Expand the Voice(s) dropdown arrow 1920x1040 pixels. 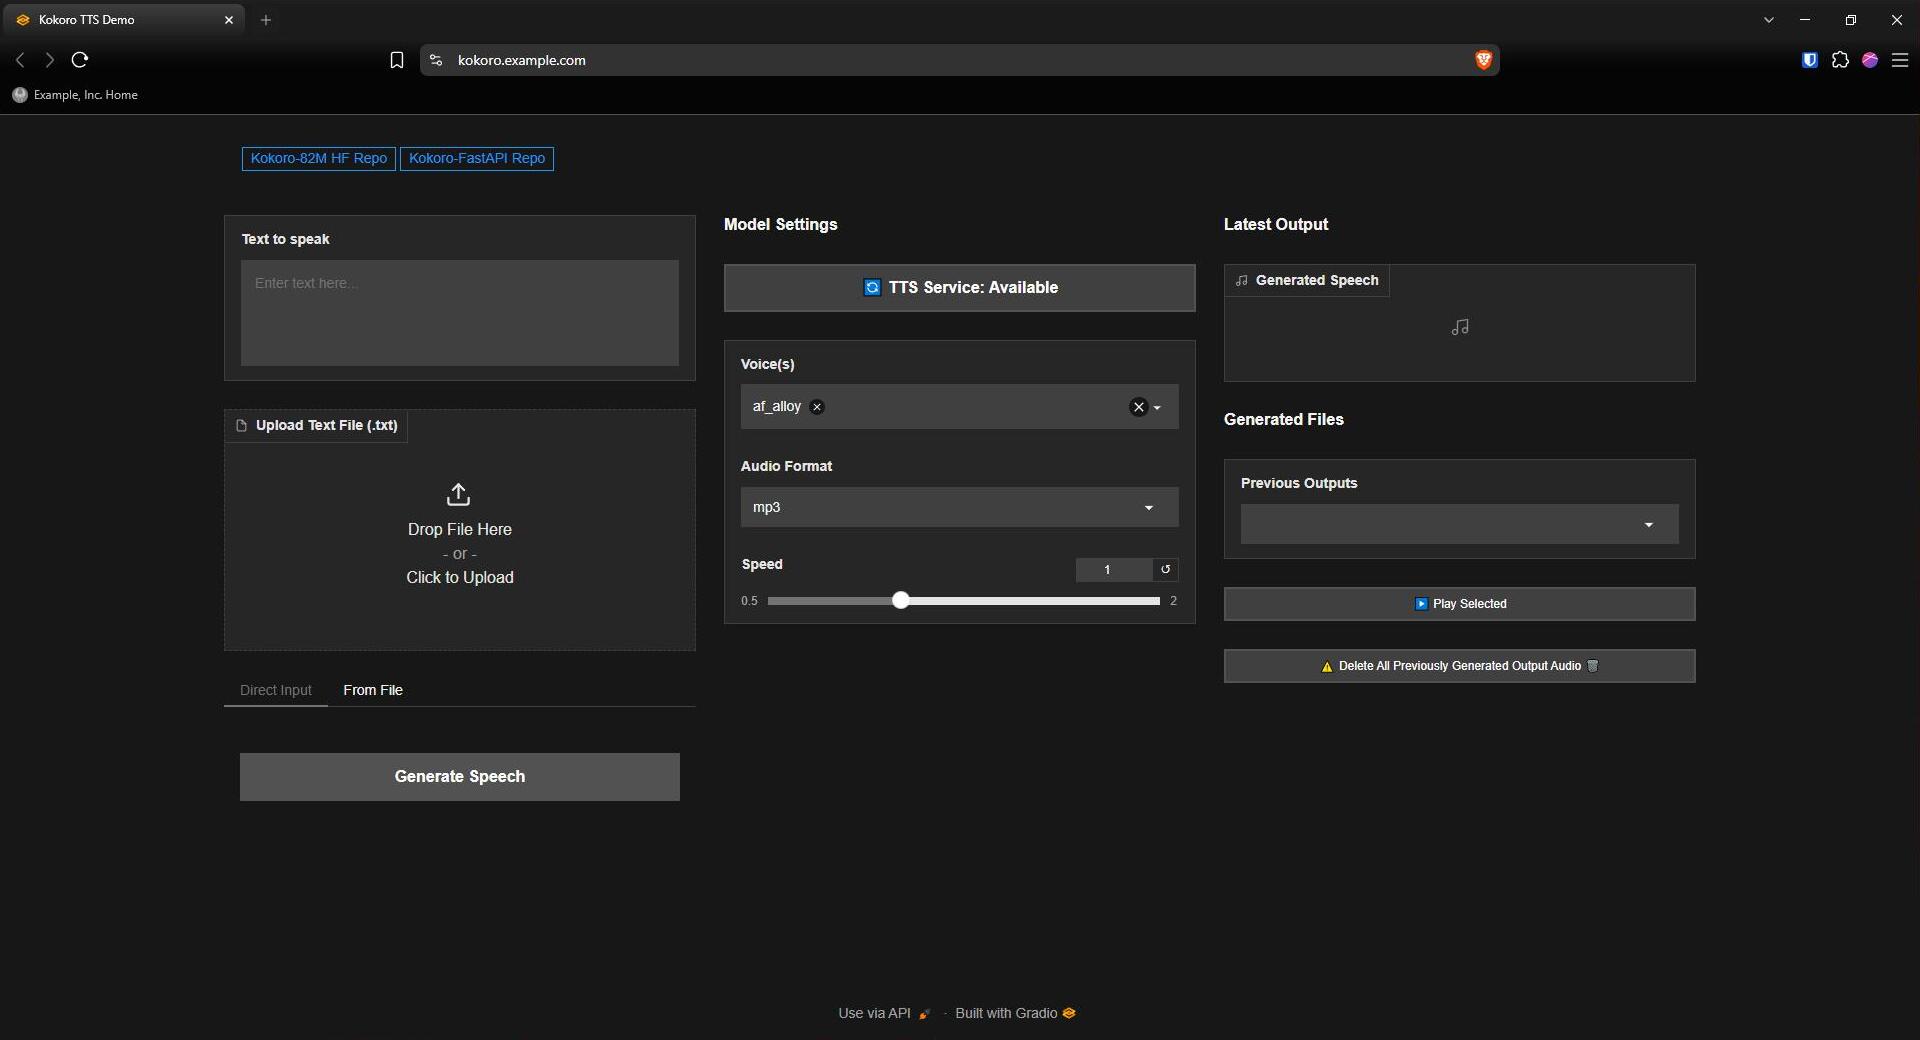(x=1157, y=408)
